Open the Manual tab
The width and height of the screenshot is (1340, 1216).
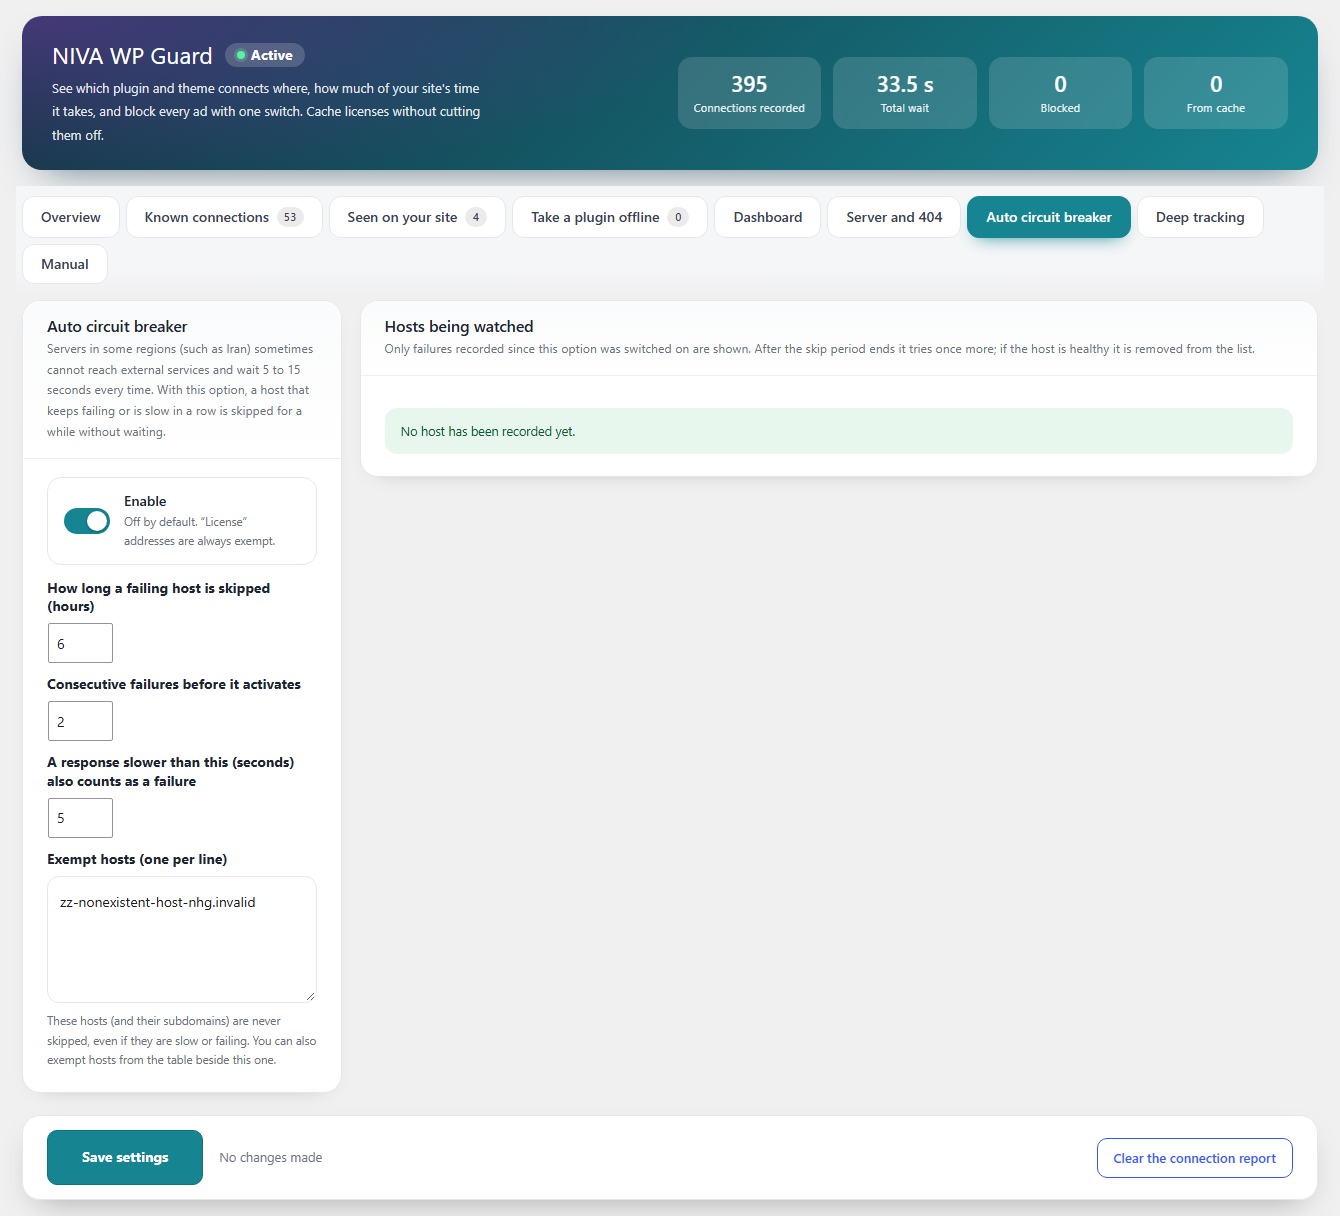coord(65,264)
